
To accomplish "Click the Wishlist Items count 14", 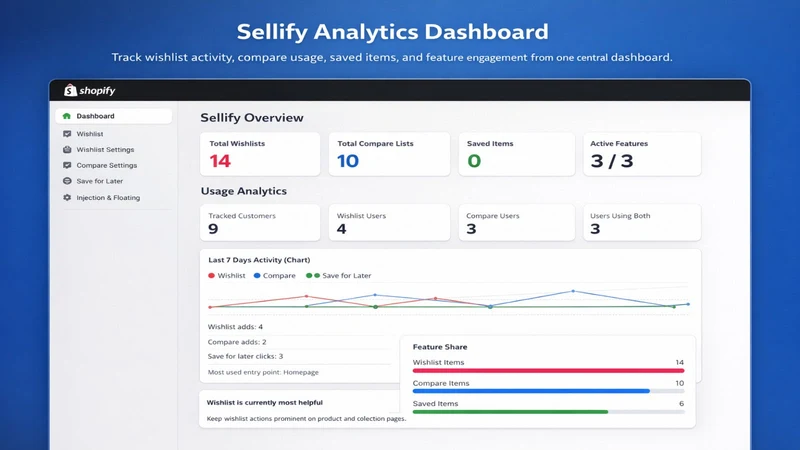I will [x=680, y=362].
